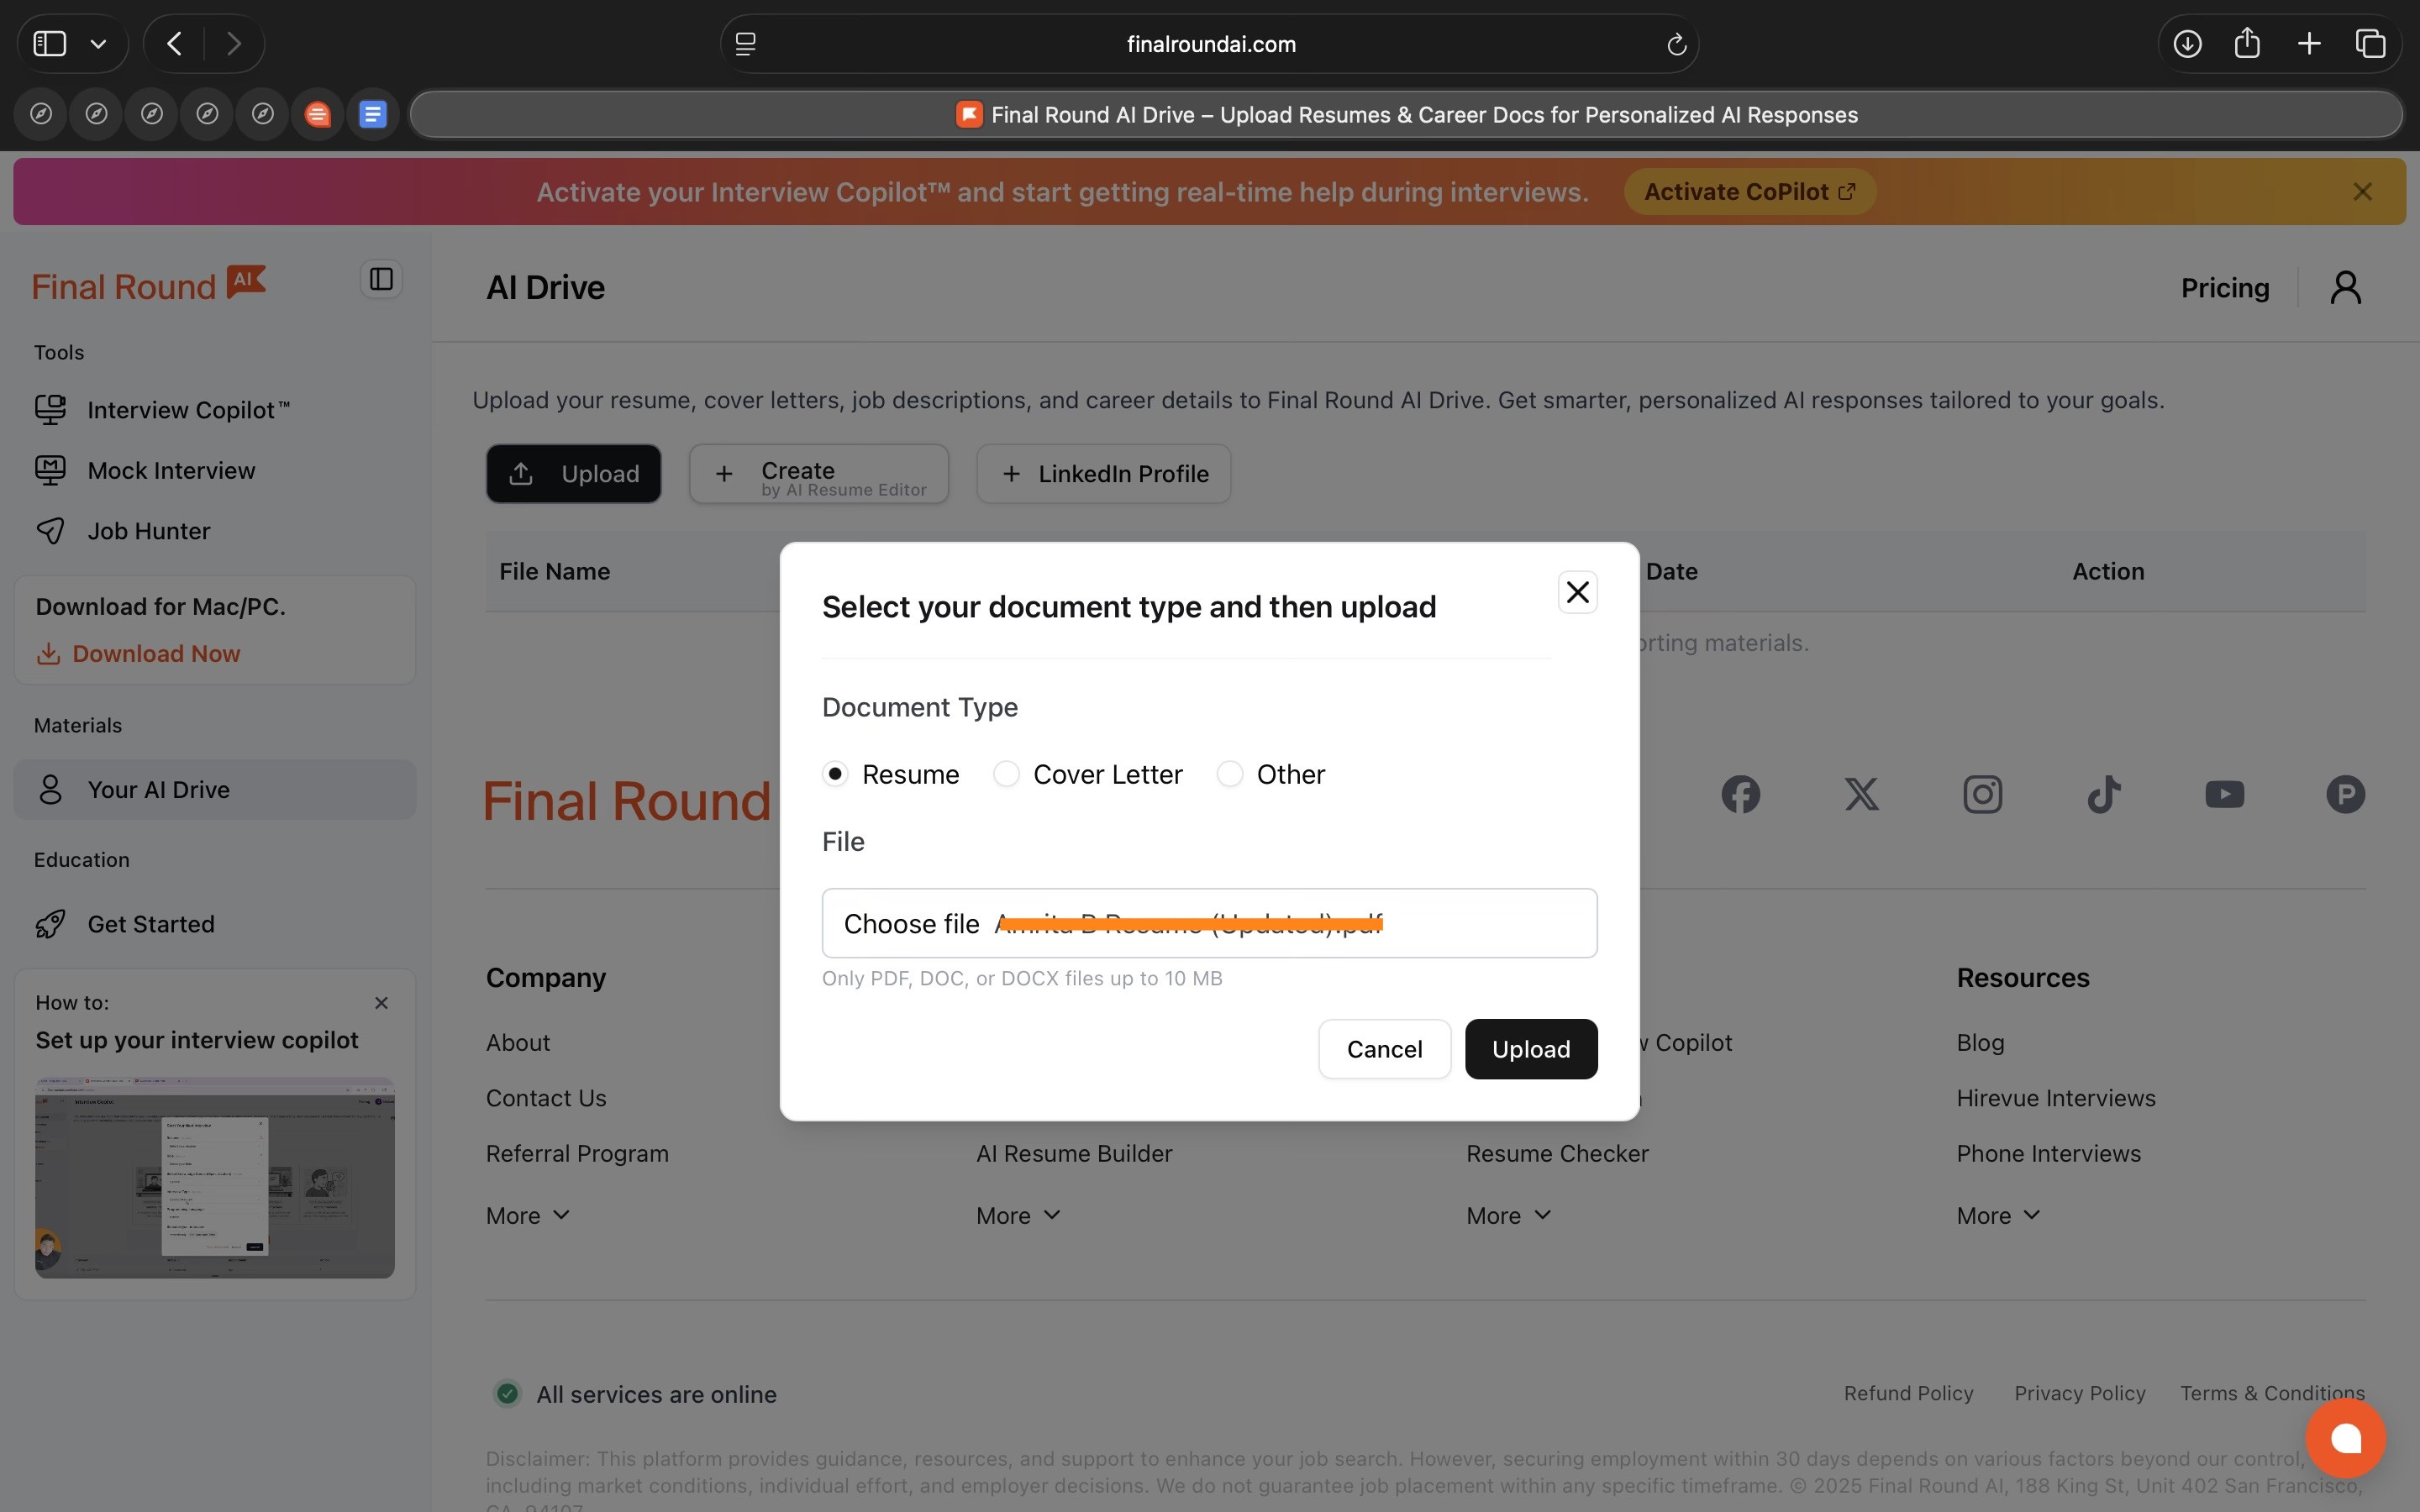The height and width of the screenshot is (1512, 2420).
Task: Open Mock Interview in sidebar
Action: pyautogui.click(x=171, y=471)
